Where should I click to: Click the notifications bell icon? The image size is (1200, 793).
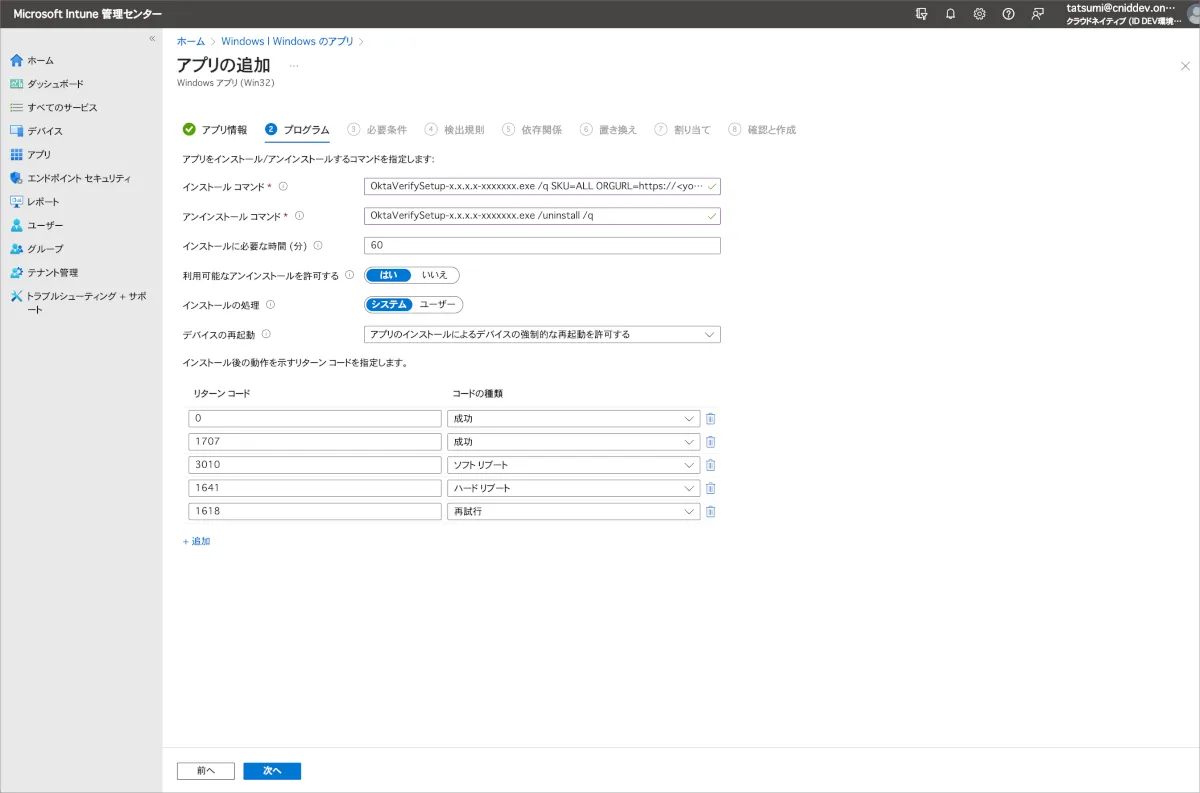(x=950, y=14)
